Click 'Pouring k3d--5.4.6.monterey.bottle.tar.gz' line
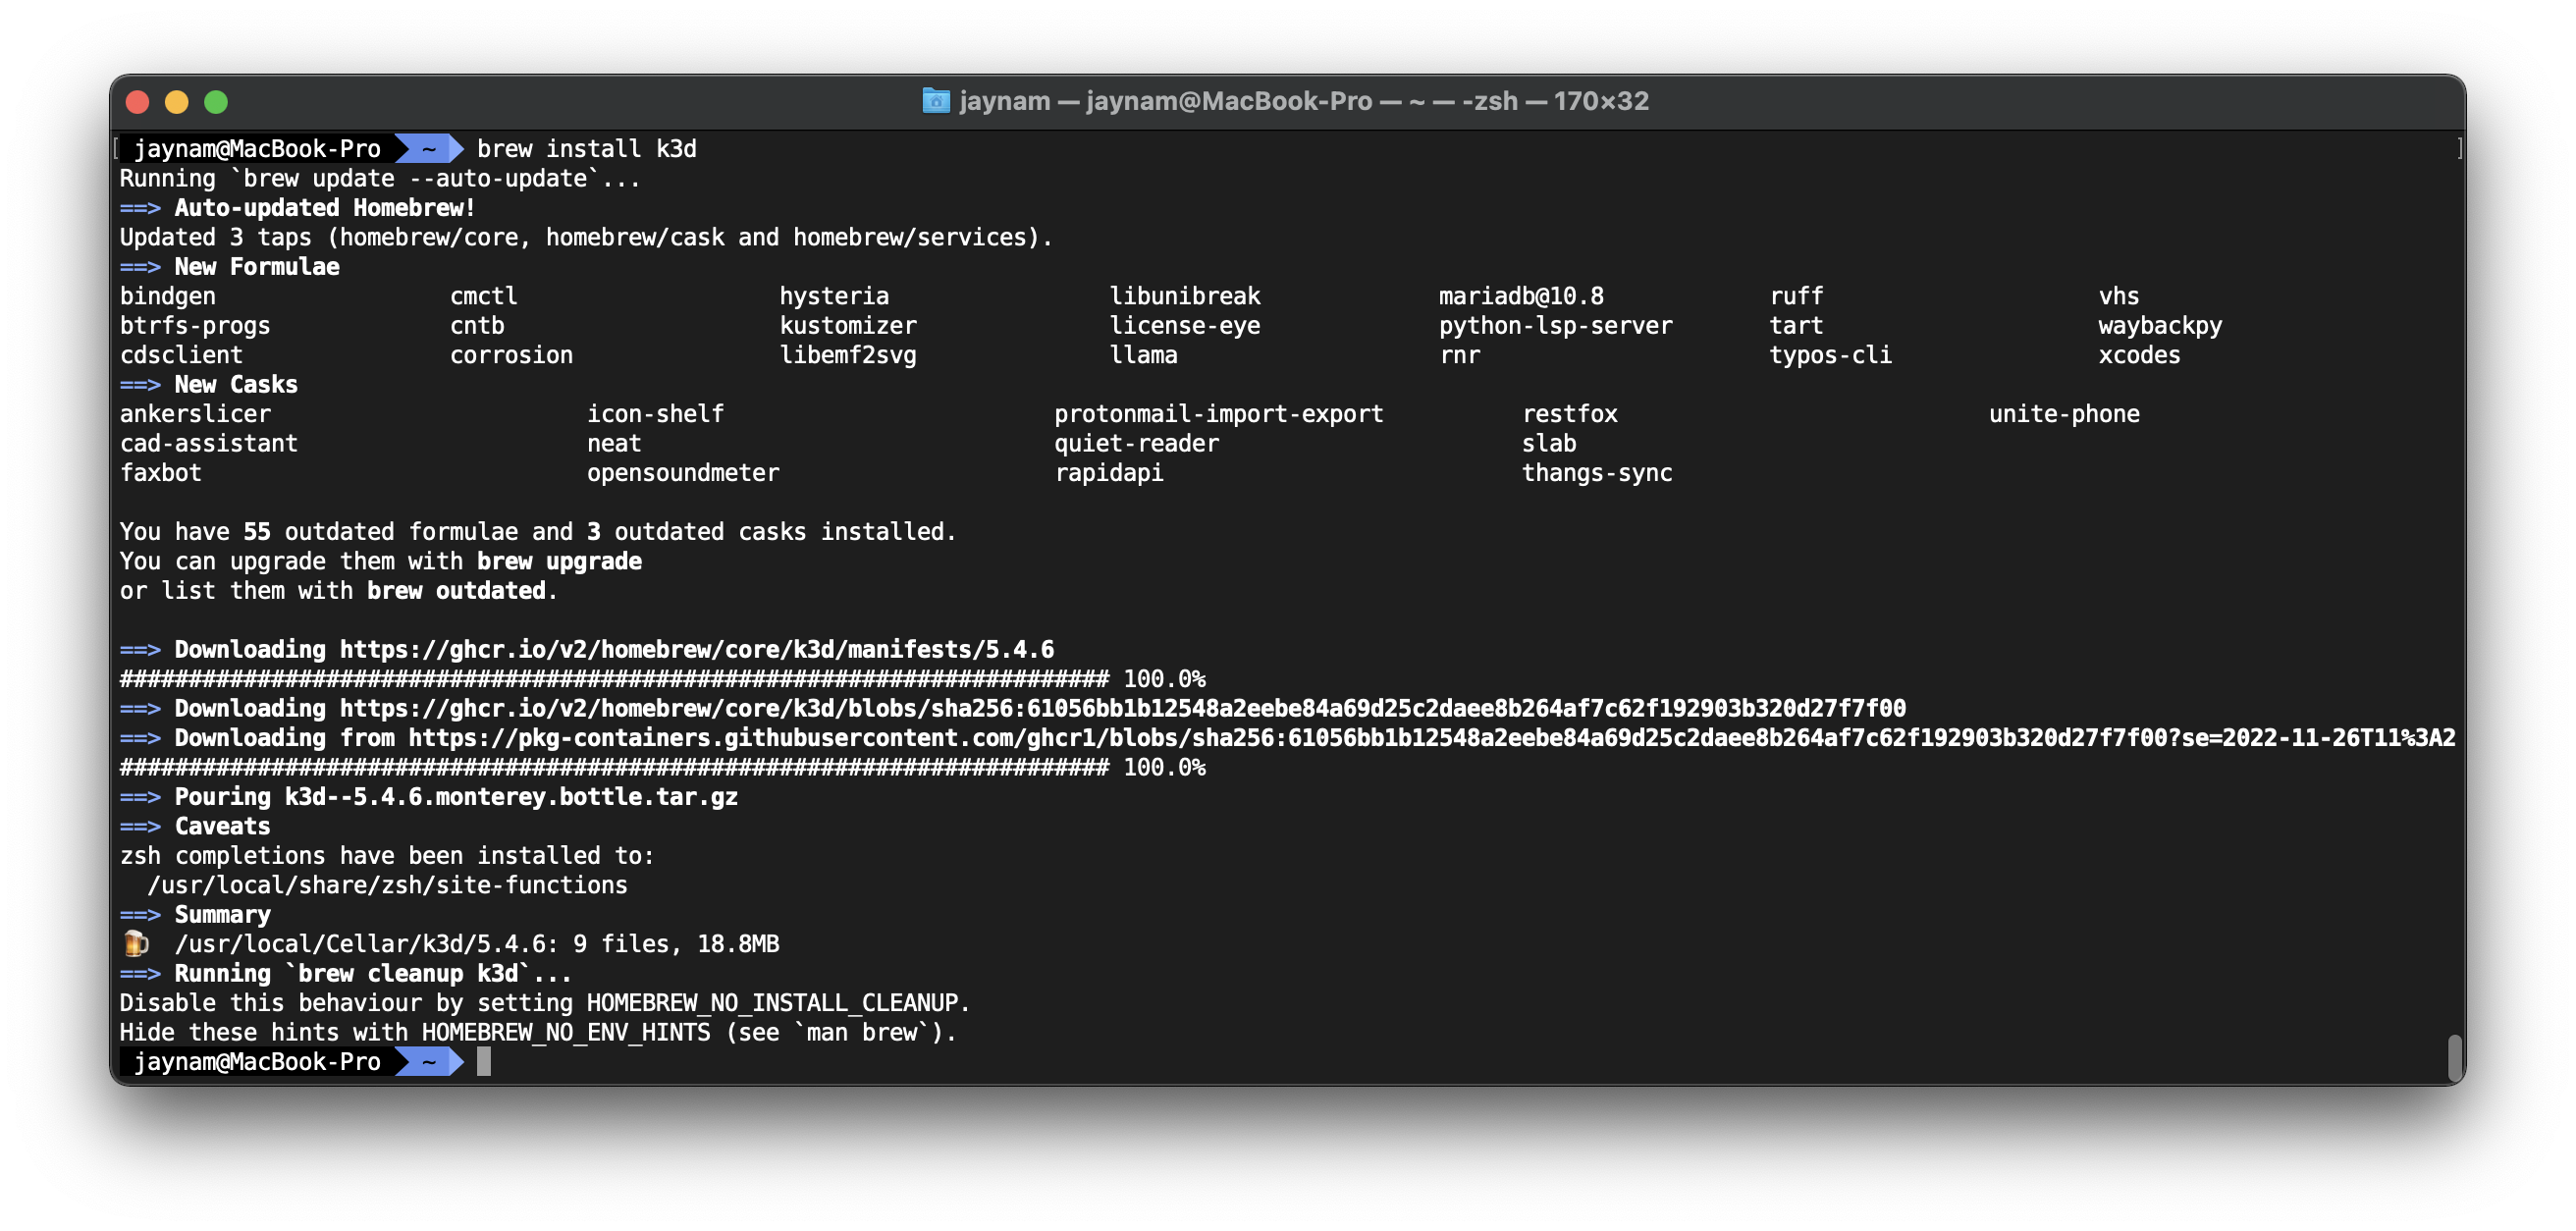This screenshot has width=2576, height=1231. [456, 796]
